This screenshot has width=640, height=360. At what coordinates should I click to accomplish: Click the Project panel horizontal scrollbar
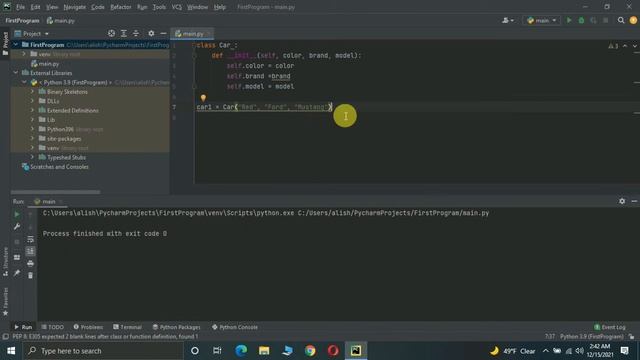pos(55,192)
